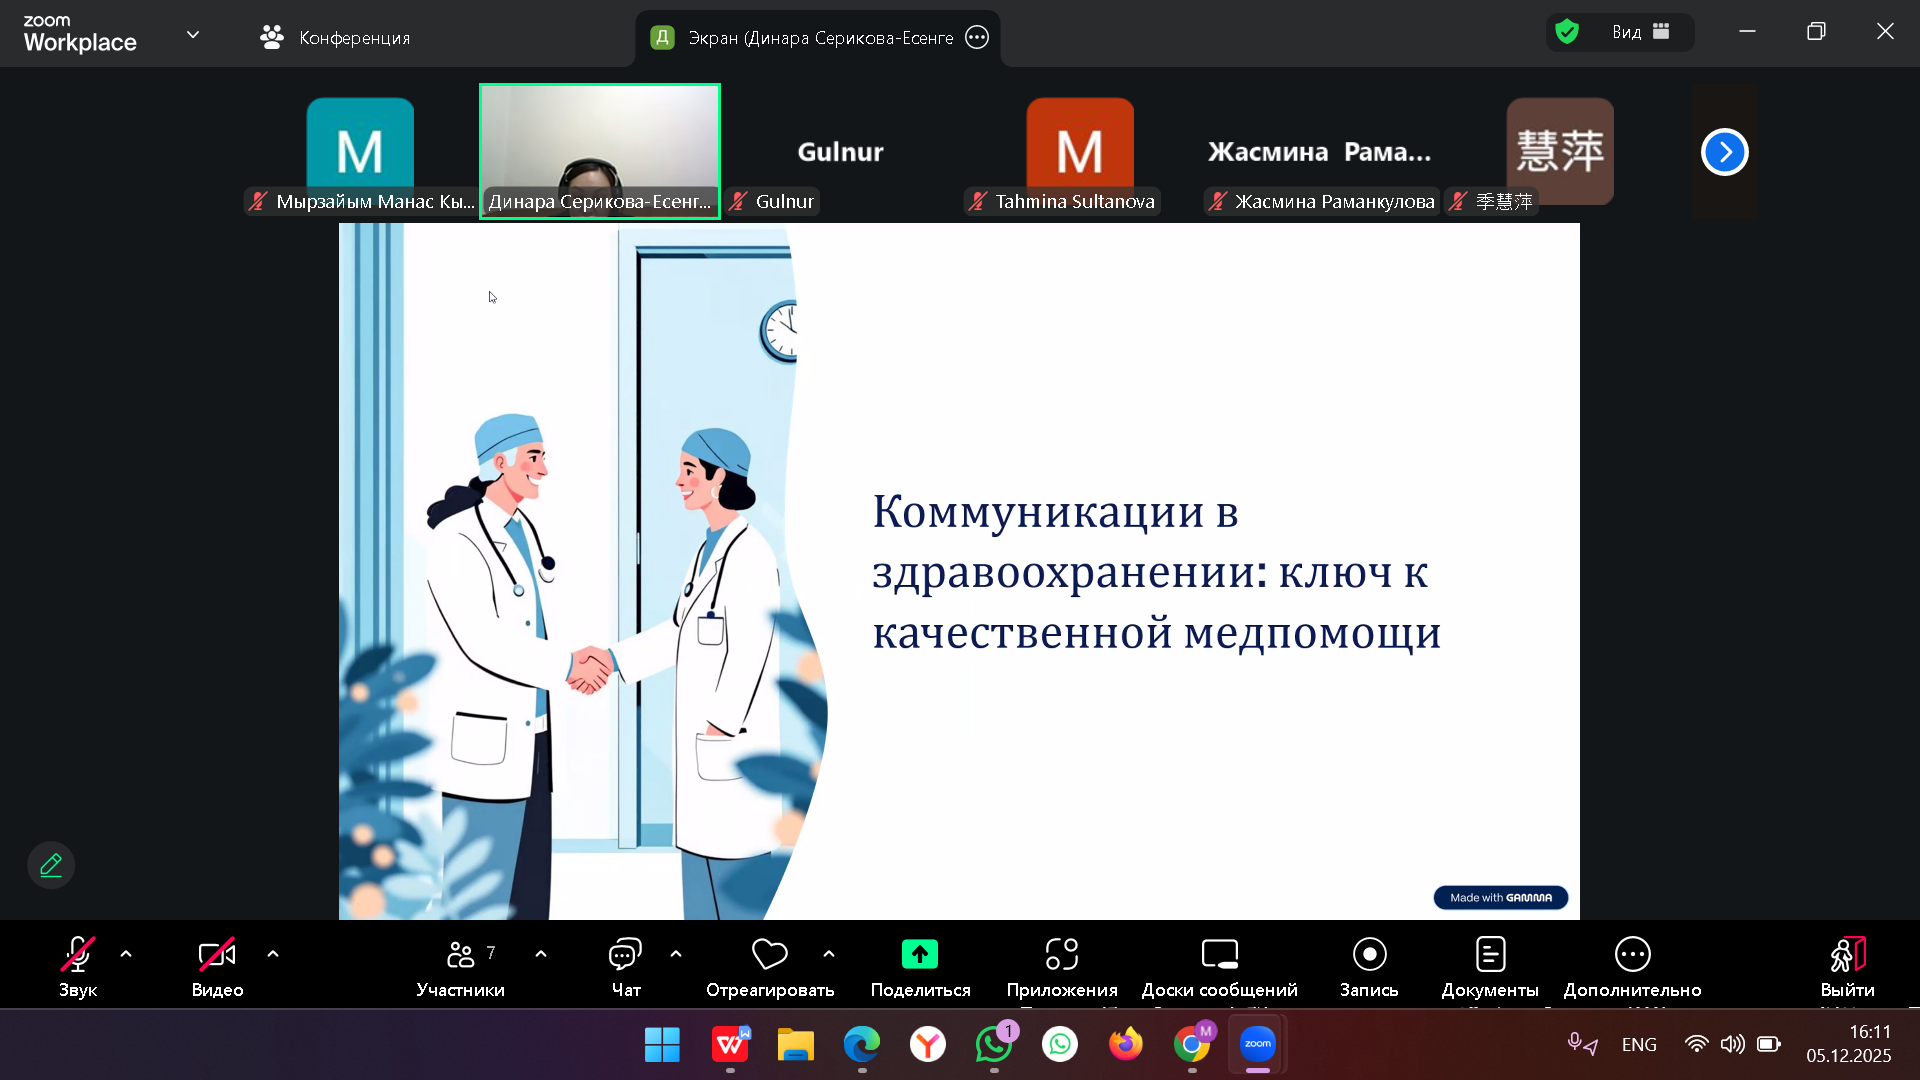Image resolution: width=1920 pixels, height=1080 pixels.
Task: Open Zoom Workplace dropdown chevron
Action: [193, 35]
